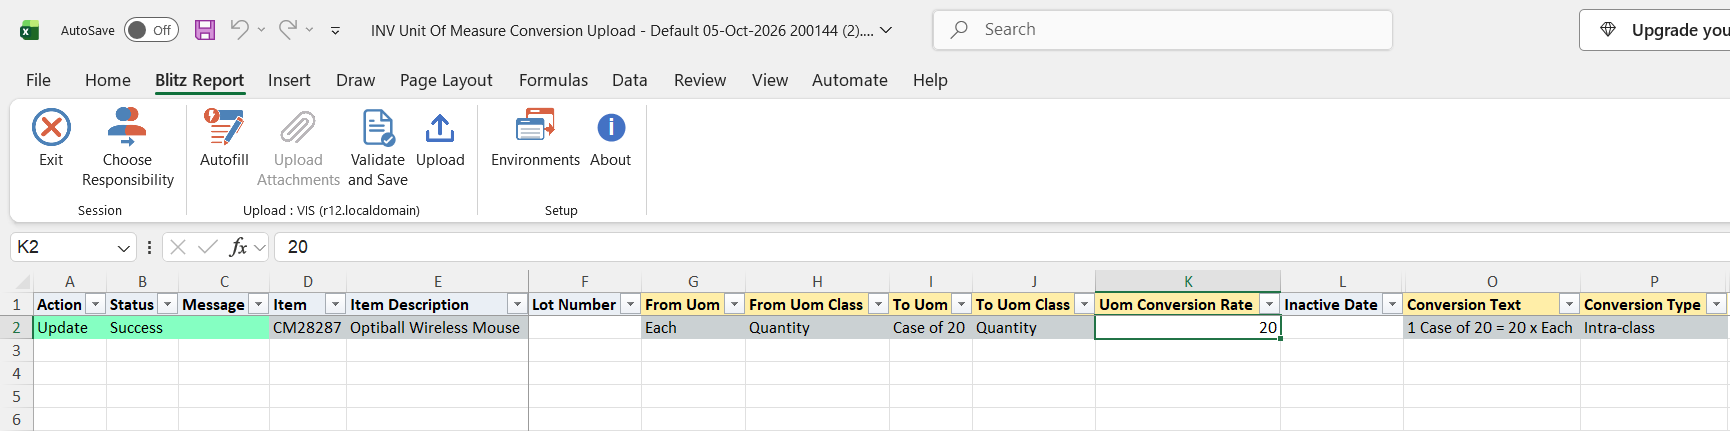Click the formula bar showing 20
Viewport: 1730px width, 431px height.
1000,247
